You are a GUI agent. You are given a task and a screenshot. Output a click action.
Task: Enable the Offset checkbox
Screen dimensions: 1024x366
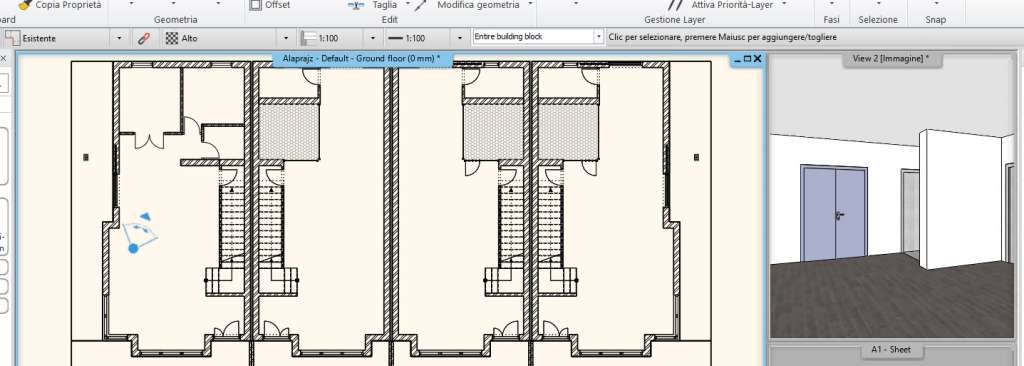(255, 5)
